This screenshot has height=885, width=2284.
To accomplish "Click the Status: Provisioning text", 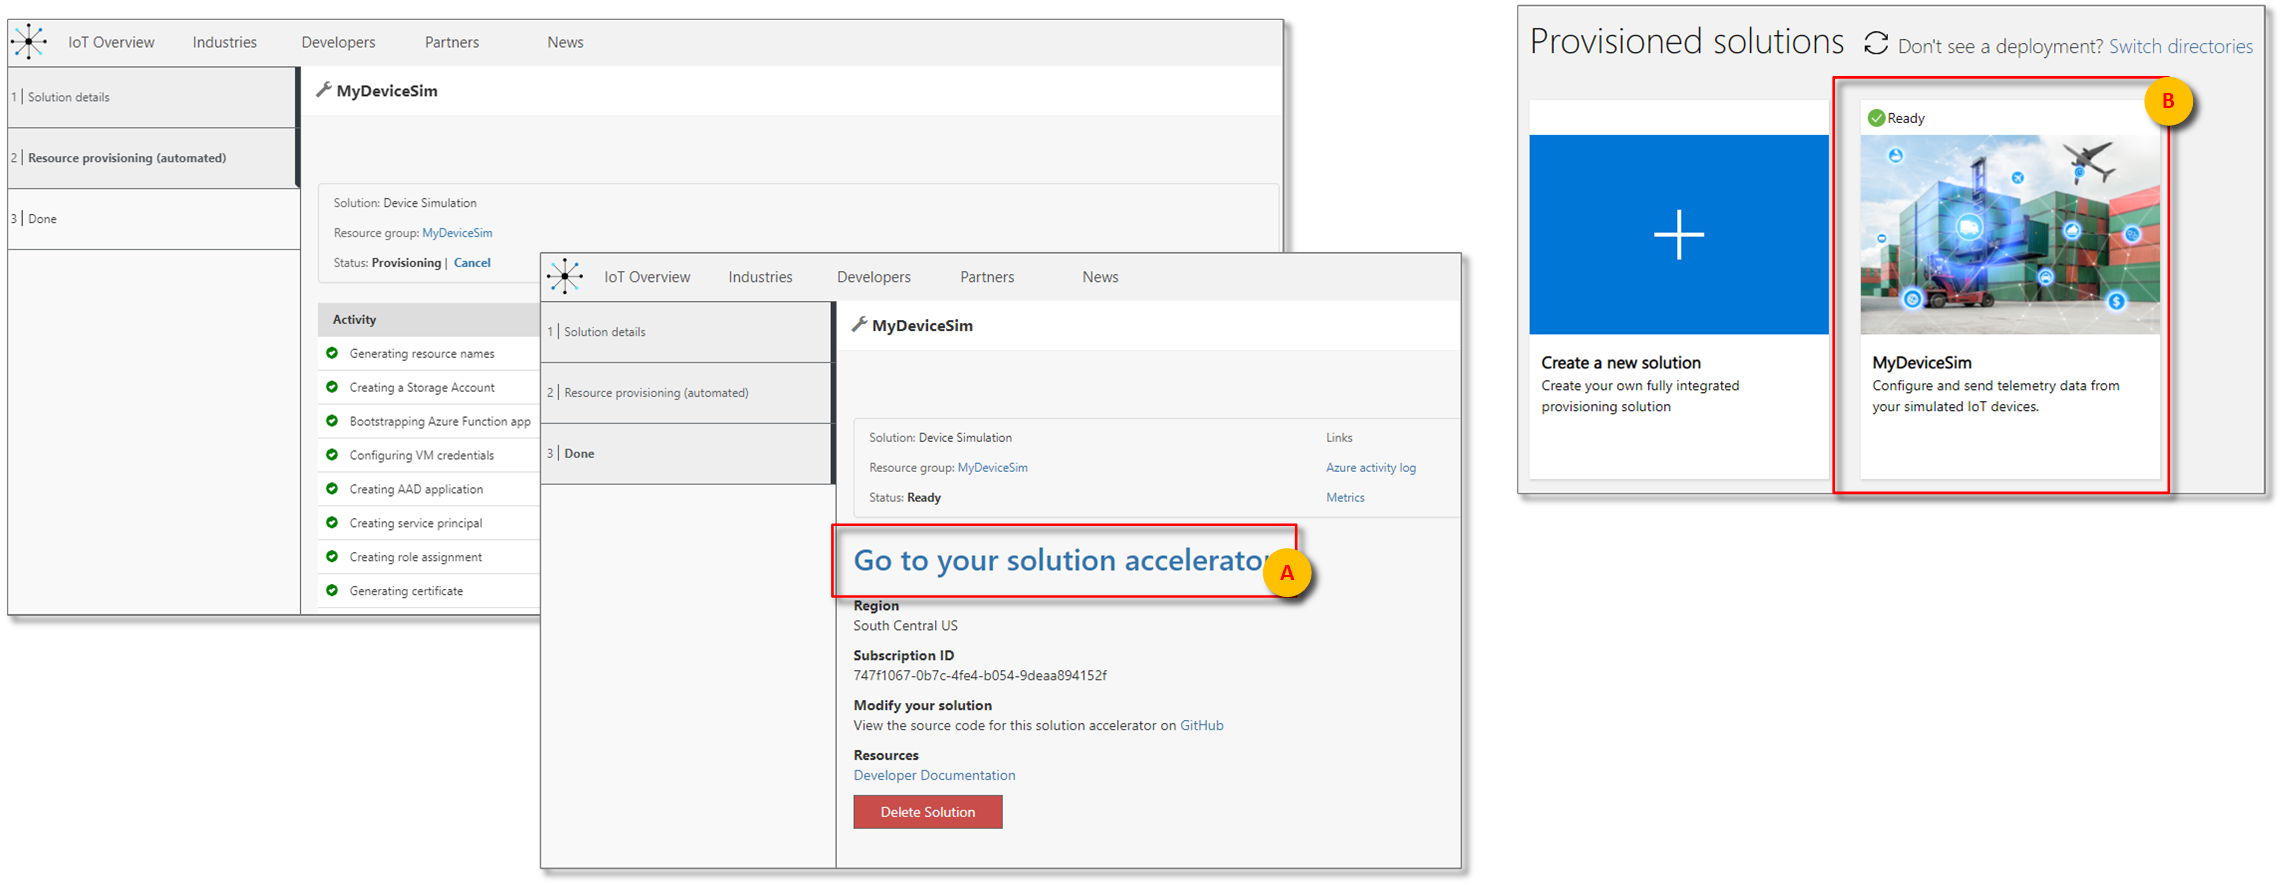I will 387,263.
